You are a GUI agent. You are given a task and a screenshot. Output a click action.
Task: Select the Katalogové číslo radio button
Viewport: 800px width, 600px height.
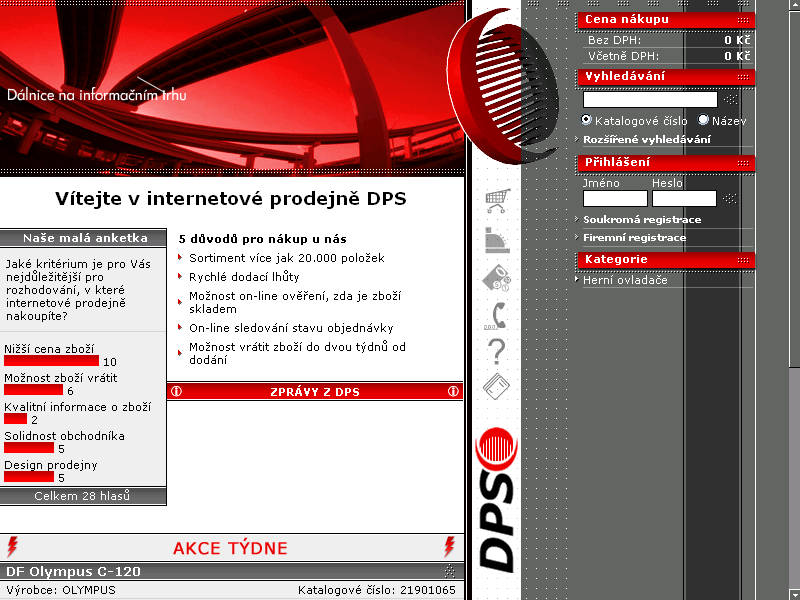click(x=586, y=120)
